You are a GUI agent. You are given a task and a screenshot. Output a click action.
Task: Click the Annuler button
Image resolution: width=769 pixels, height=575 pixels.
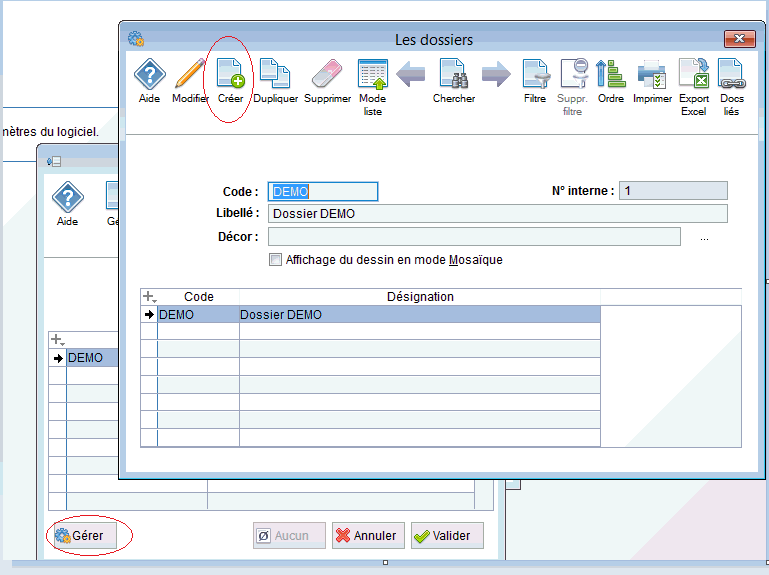coord(366,536)
